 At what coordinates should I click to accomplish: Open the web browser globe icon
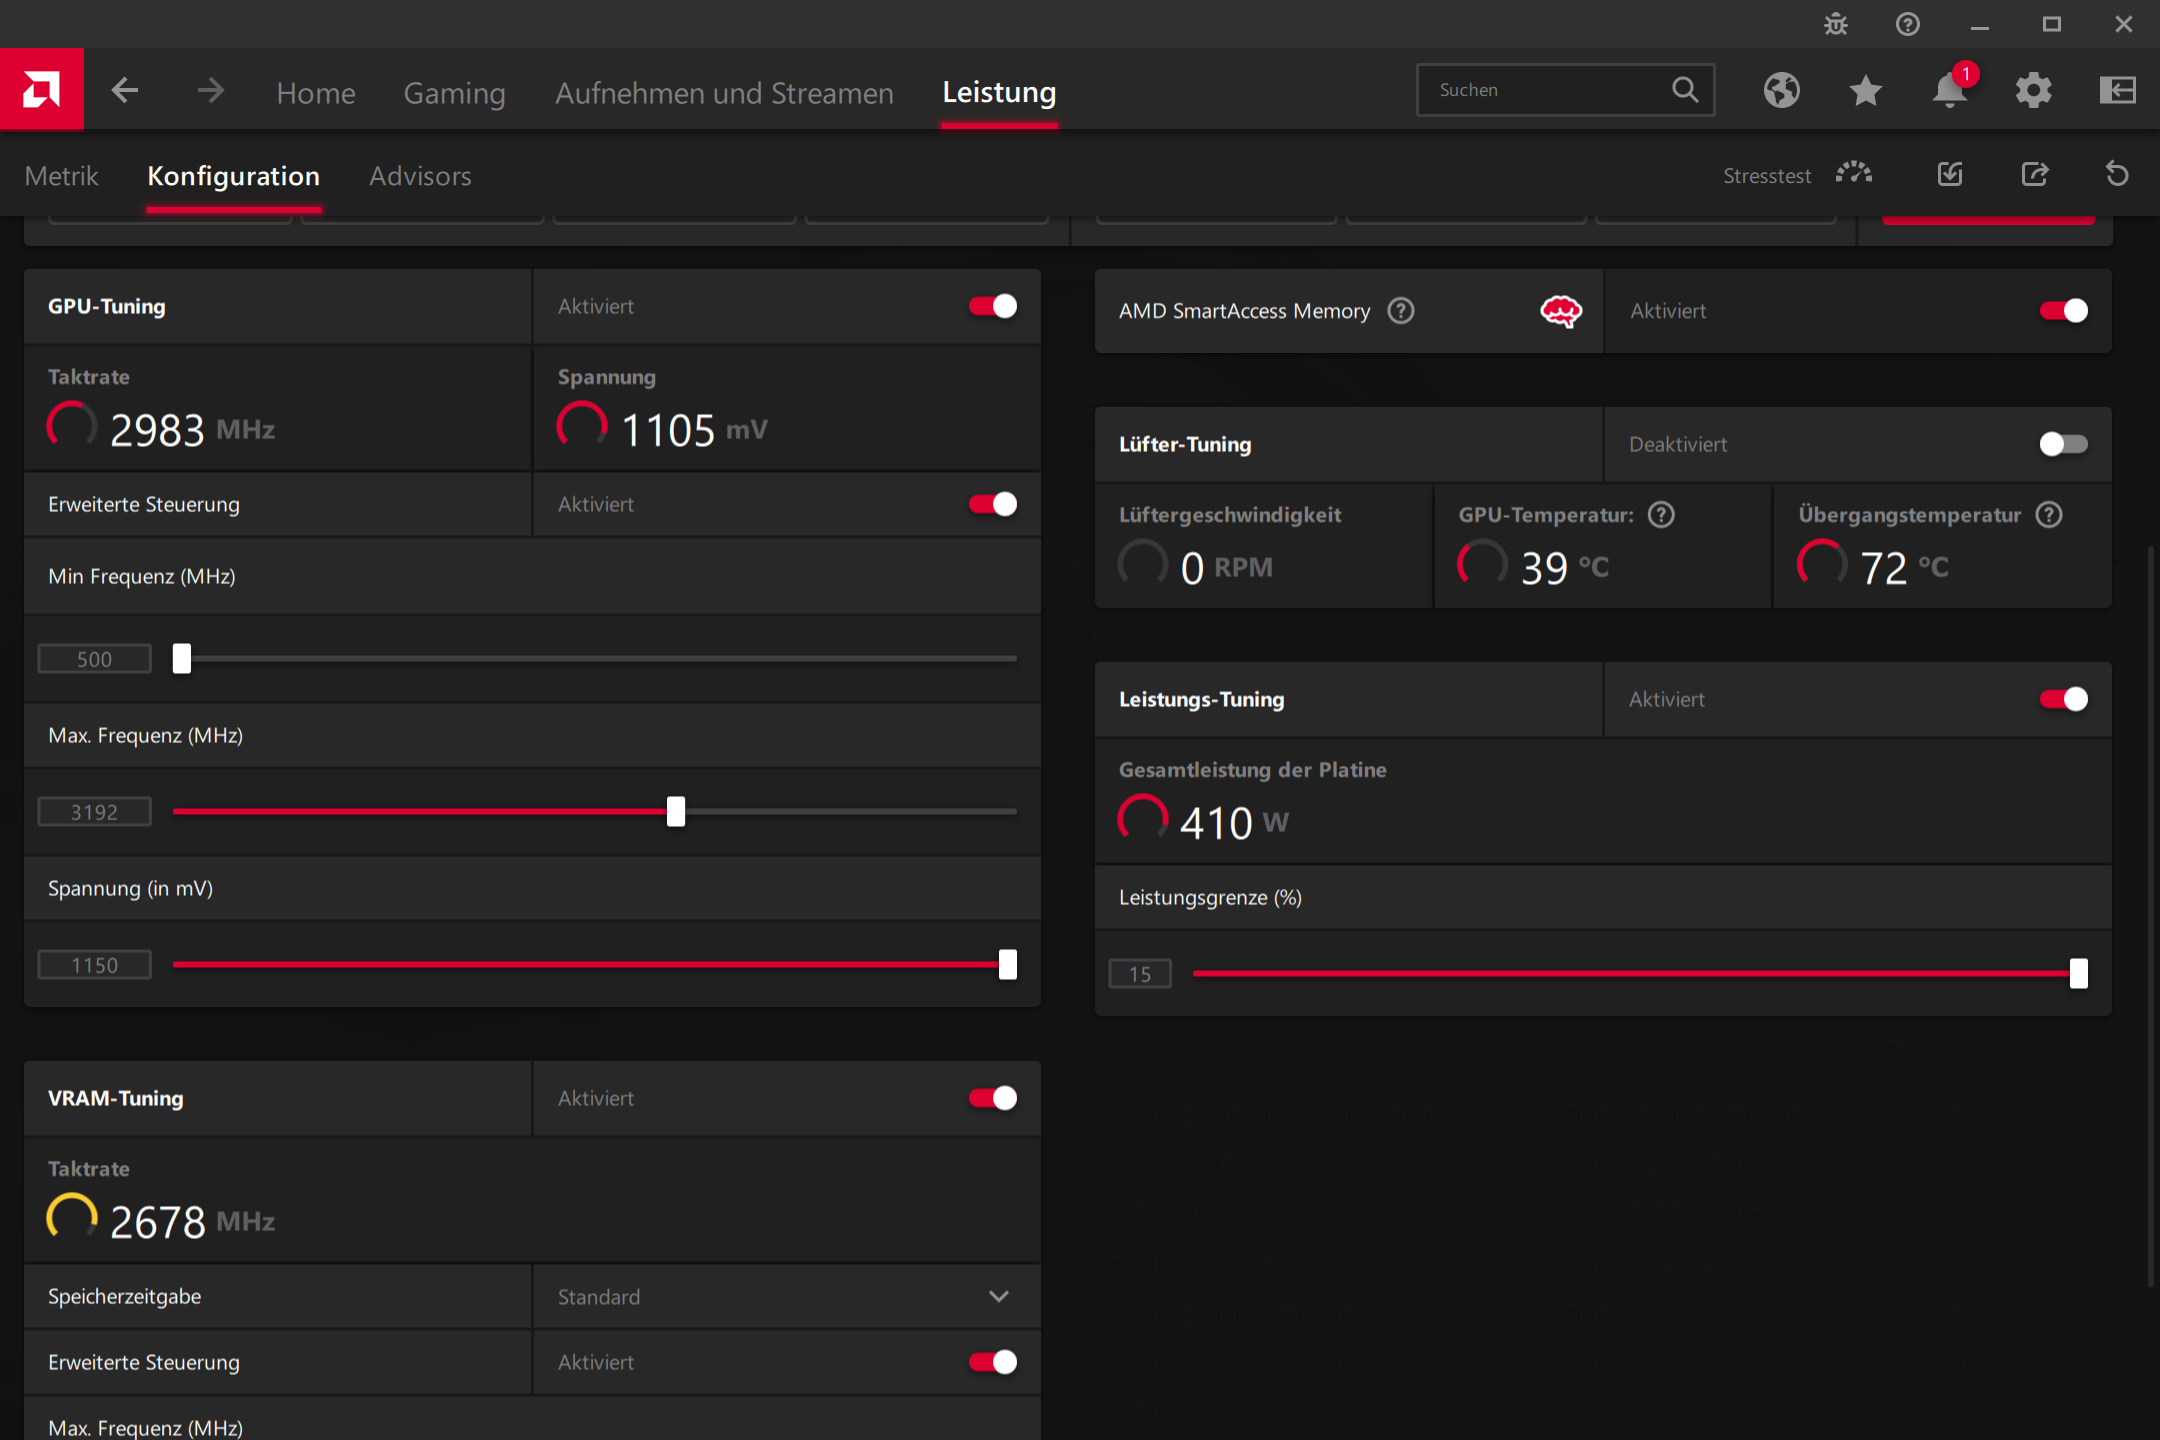pos(1781,90)
